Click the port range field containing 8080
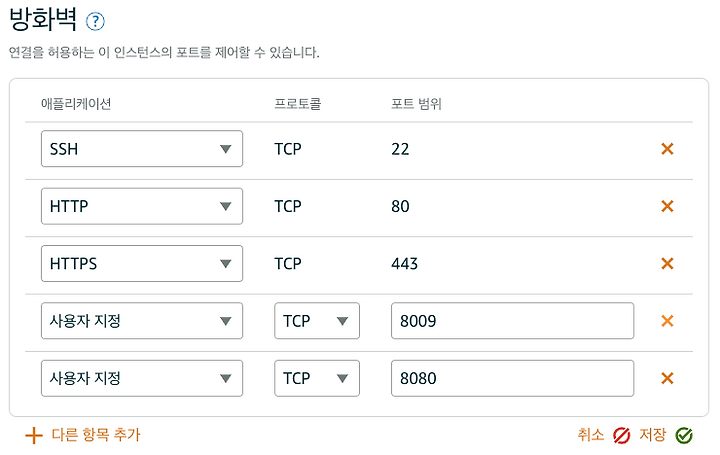 pyautogui.click(x=512, y=378)
